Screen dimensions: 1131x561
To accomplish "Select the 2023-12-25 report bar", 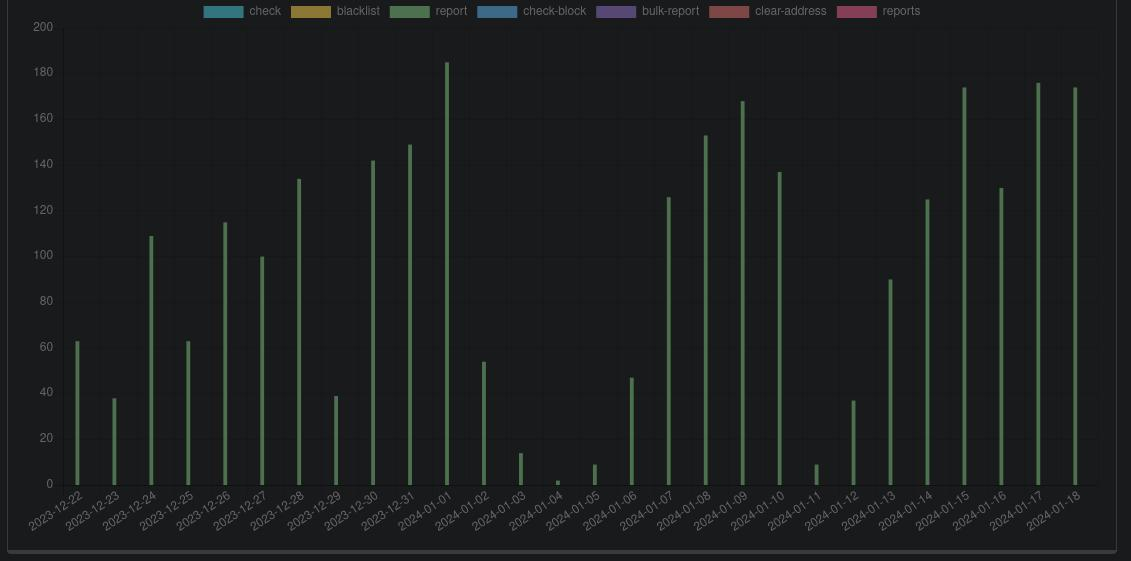I will click(x=188, y=412).
